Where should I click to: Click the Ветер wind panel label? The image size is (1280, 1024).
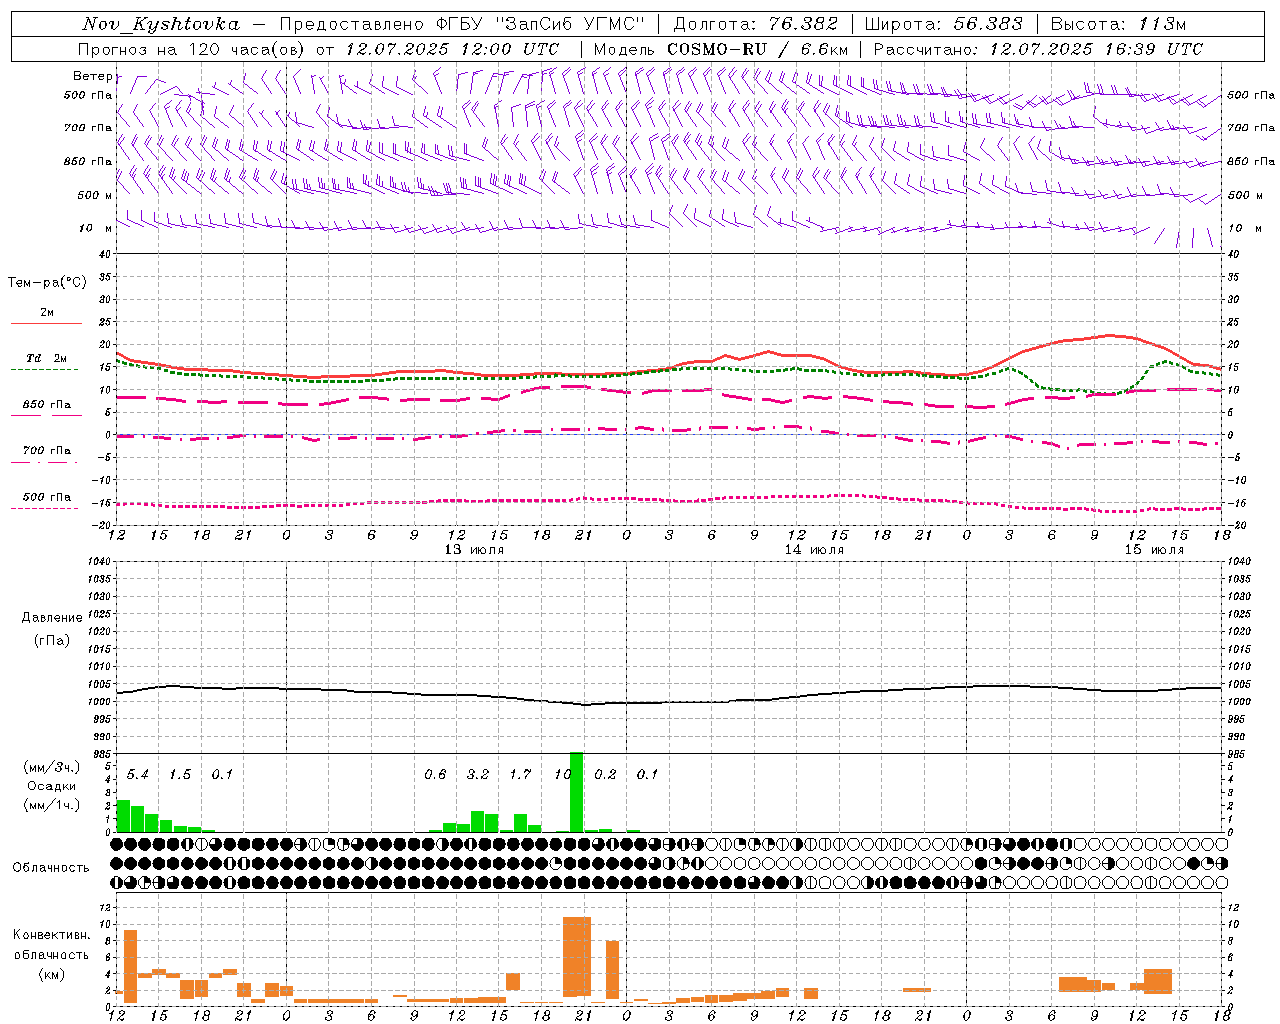coord(92,76)
